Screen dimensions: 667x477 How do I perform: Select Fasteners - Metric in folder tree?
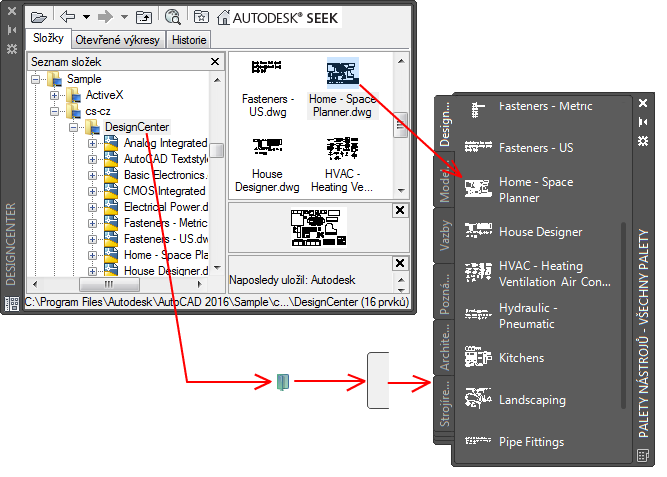click(165, 223)
